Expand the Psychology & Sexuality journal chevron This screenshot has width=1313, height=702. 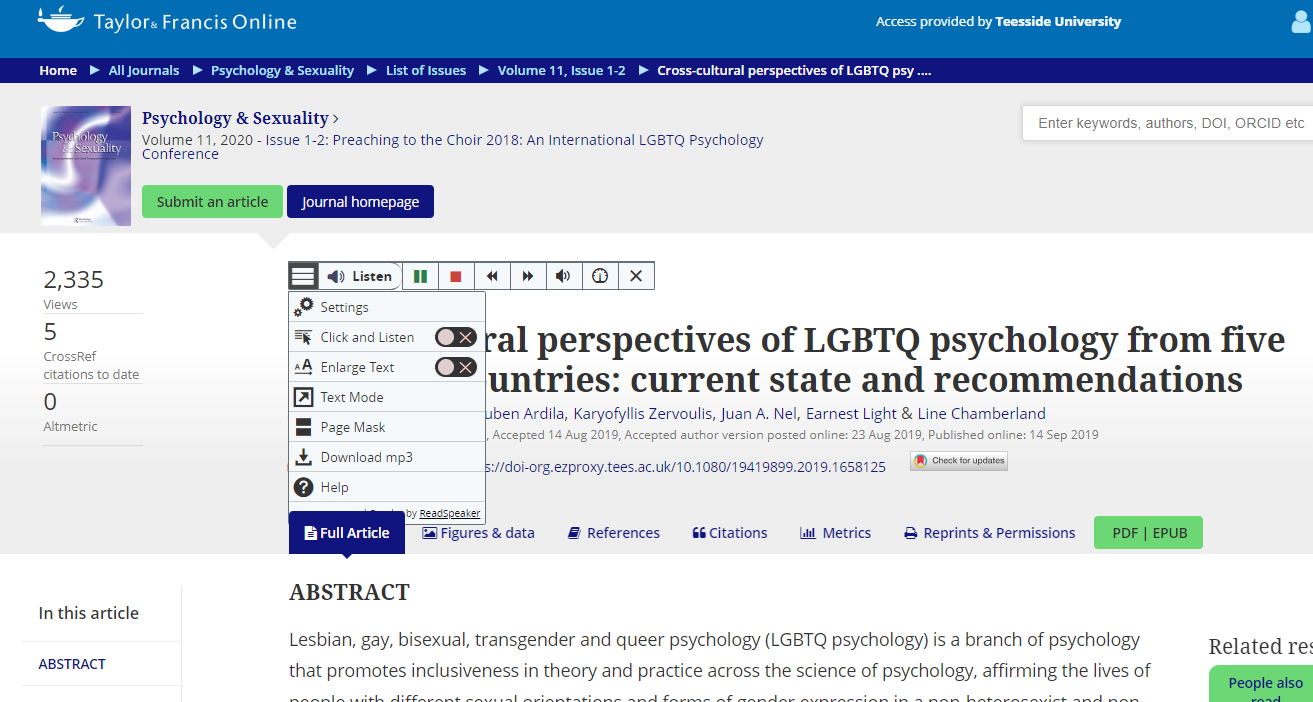pyautogui.click(x=336, y=119)
